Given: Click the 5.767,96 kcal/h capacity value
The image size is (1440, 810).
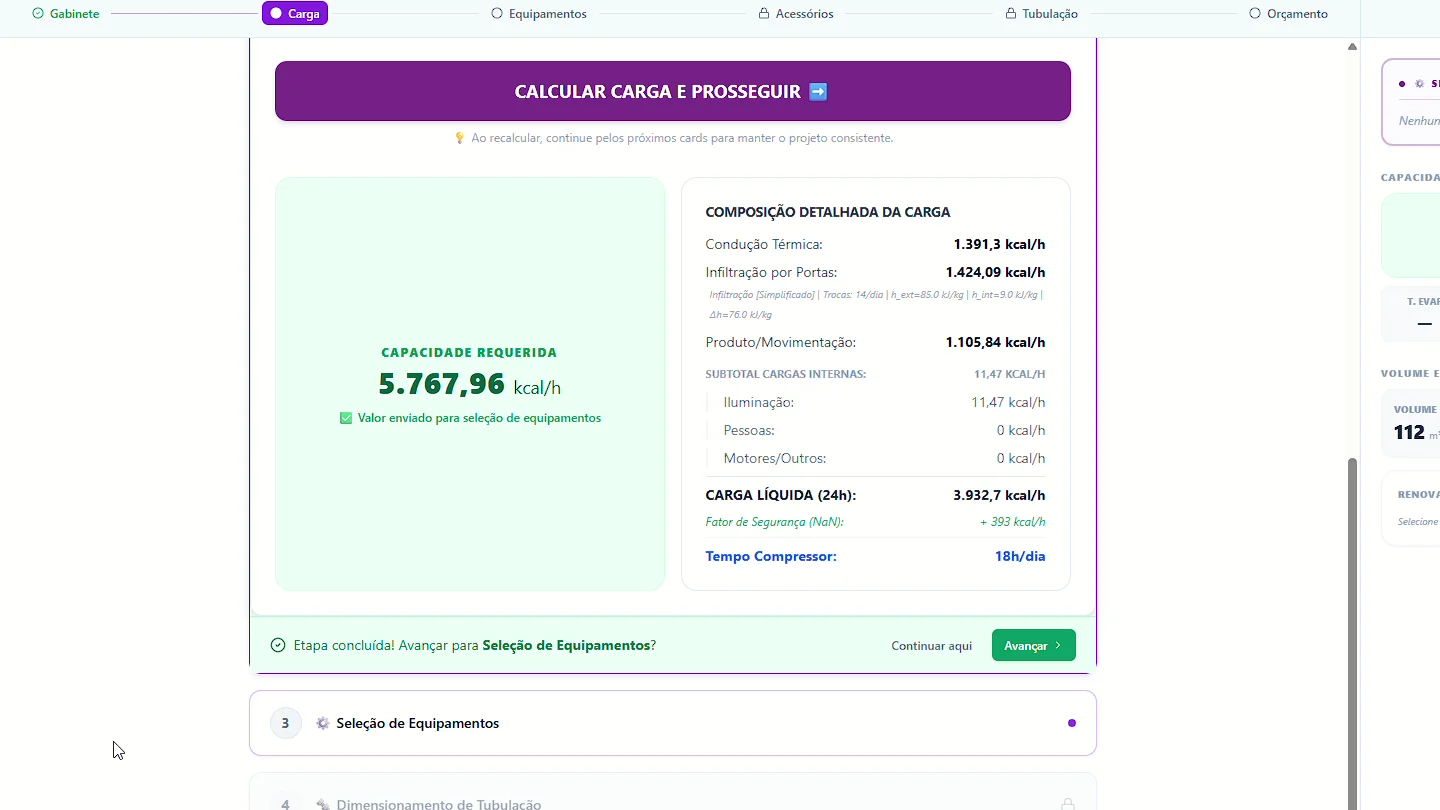Looking at the screenshot, I should tap(470, 384).
